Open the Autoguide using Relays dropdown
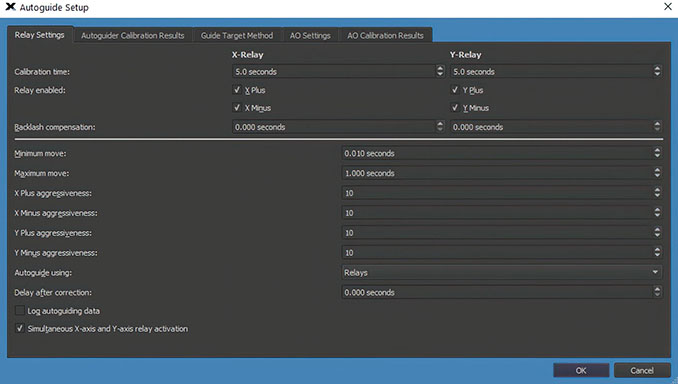 [502, 272]
